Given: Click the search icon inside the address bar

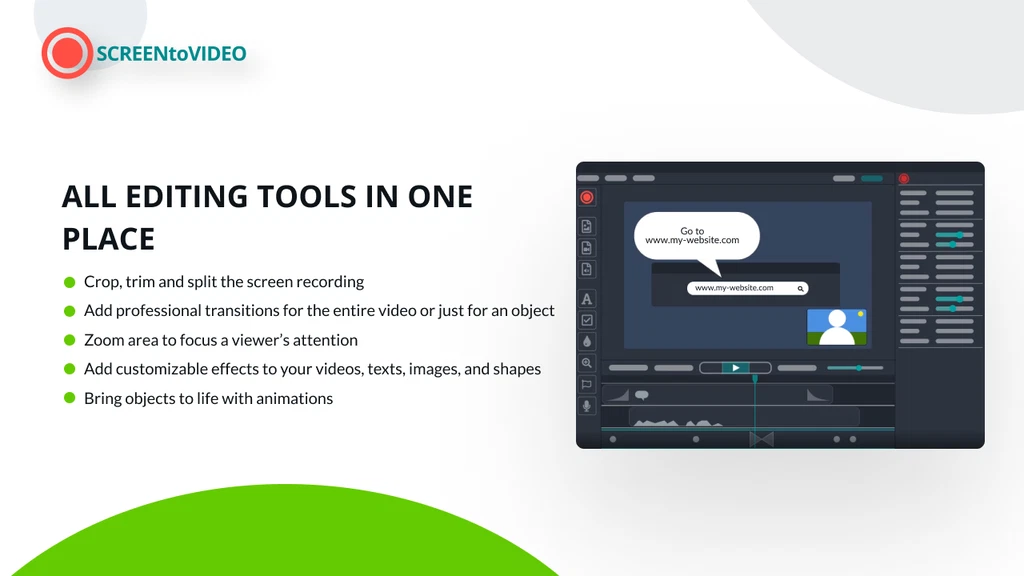Looking at the screenshot, I should [799, 288].
